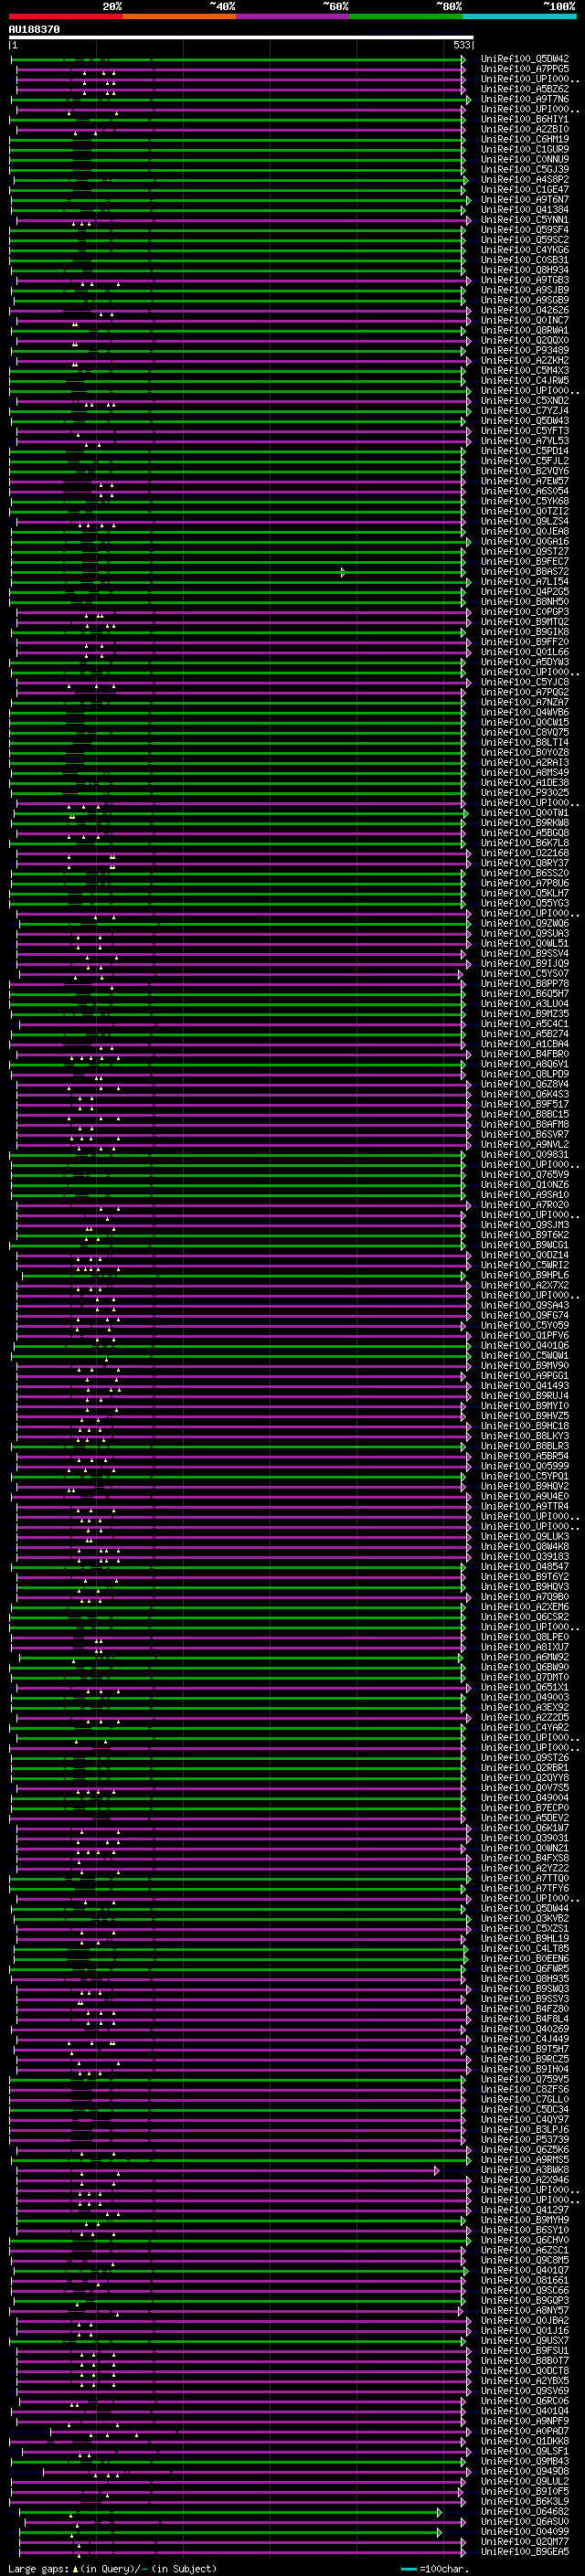The image size is (585, 2576).
Task: Click hit label UniRef100_Q41384
Action: coord(524,210)
